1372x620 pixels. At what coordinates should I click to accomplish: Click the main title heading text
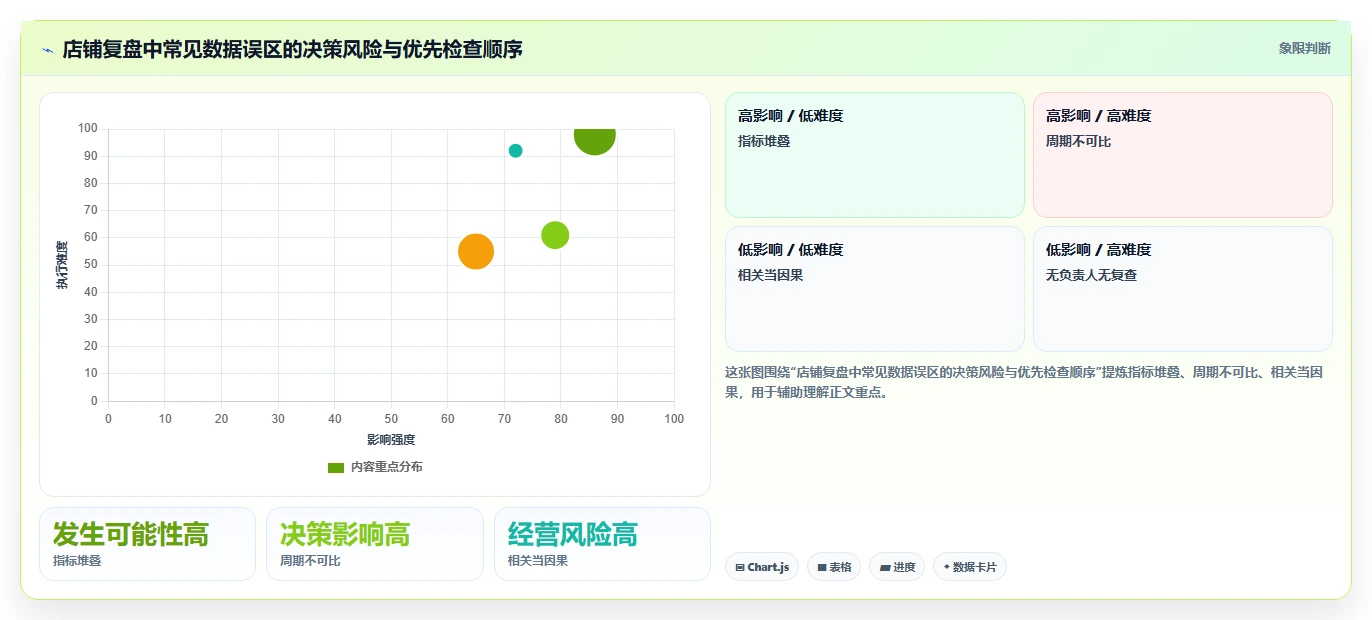pyautogui.click(x=292, y=49)
